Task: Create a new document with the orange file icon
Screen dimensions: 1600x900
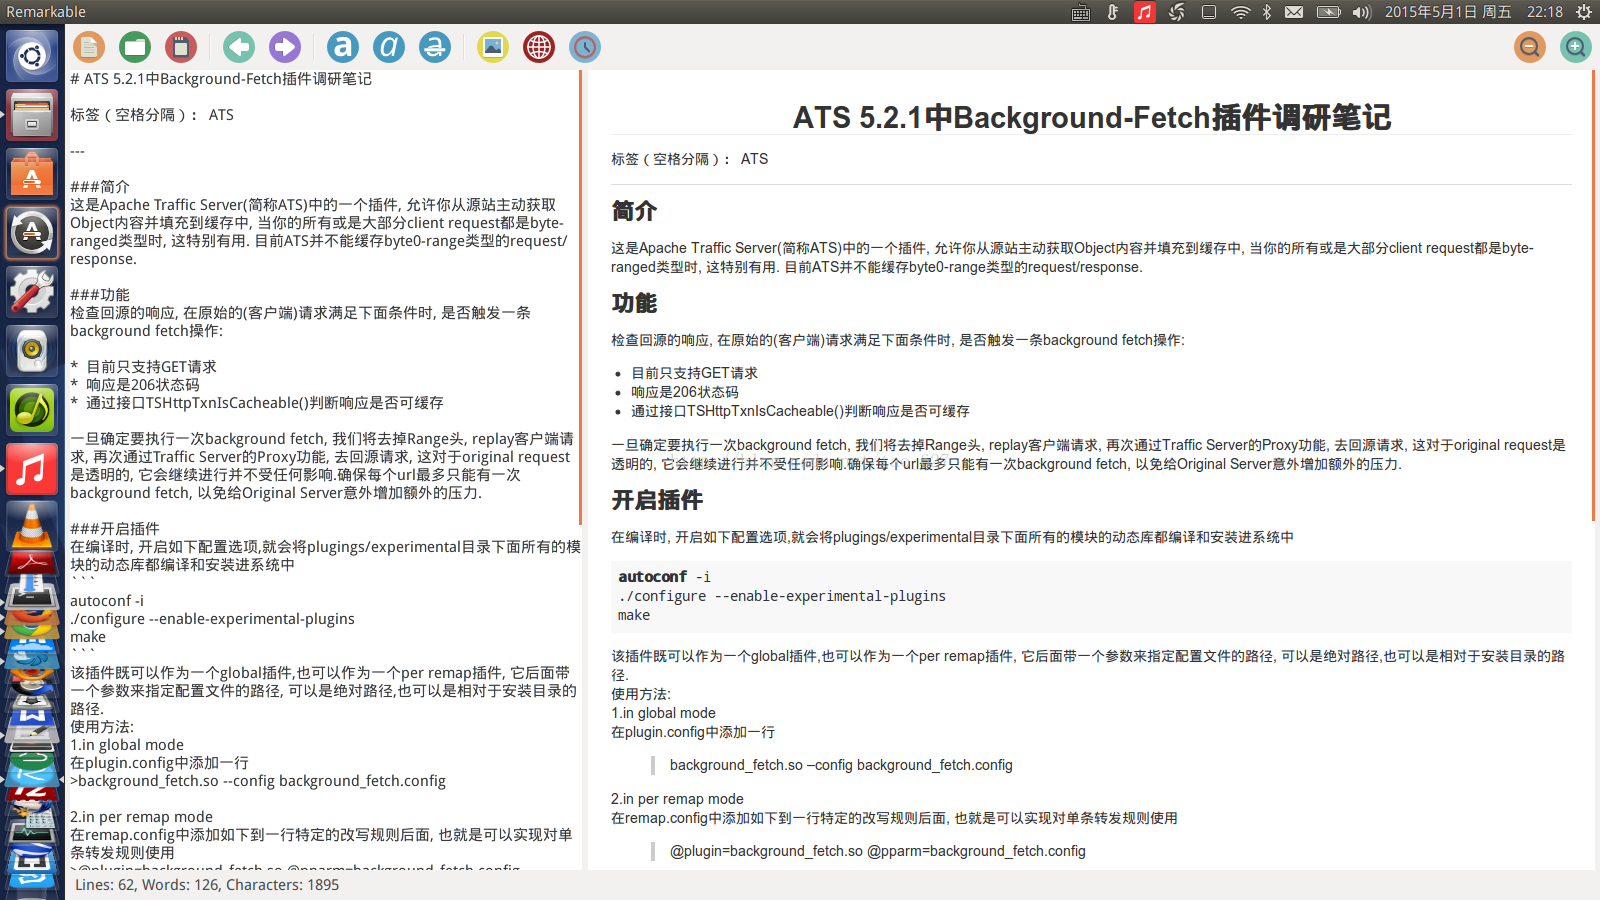Action: (x=89, y=47)
